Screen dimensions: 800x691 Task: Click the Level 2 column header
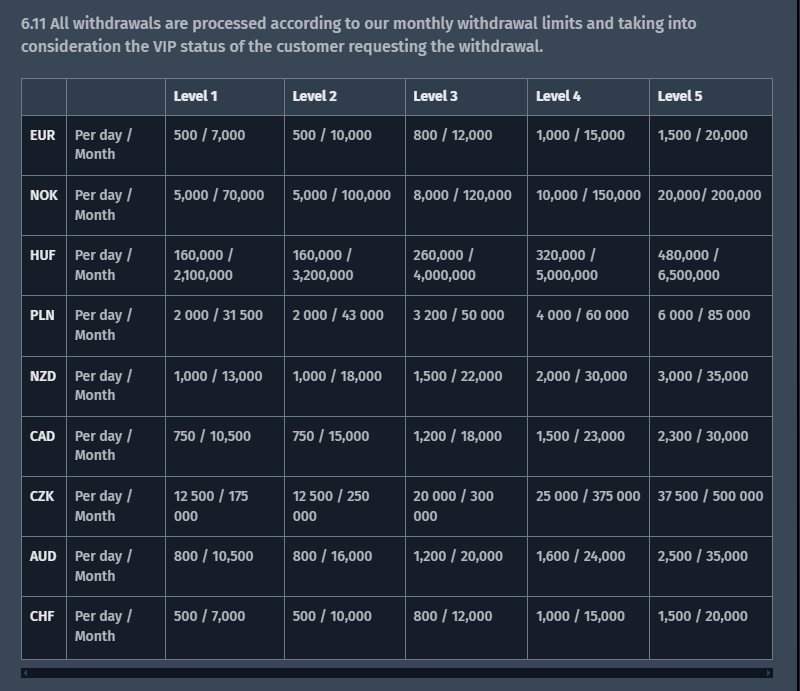coord(314,96)
